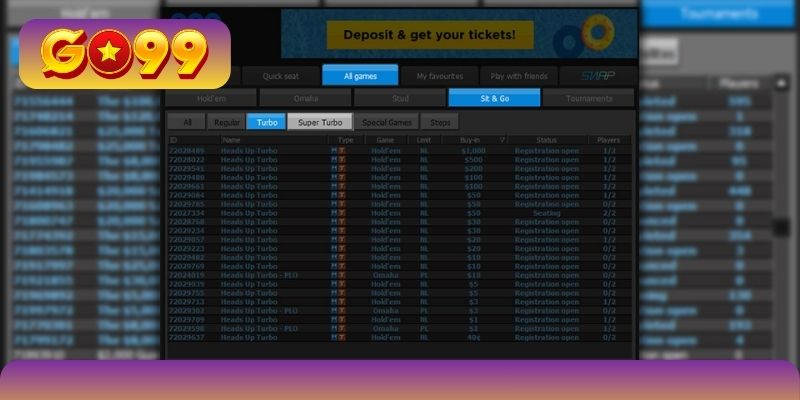
Task: Toggle the Super Turbo filter
Action: click(320, 122)
